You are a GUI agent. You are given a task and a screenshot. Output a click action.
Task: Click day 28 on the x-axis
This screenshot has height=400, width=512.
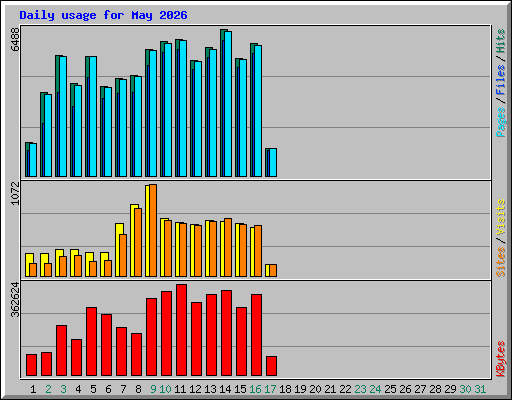click(x=435, y=389)
